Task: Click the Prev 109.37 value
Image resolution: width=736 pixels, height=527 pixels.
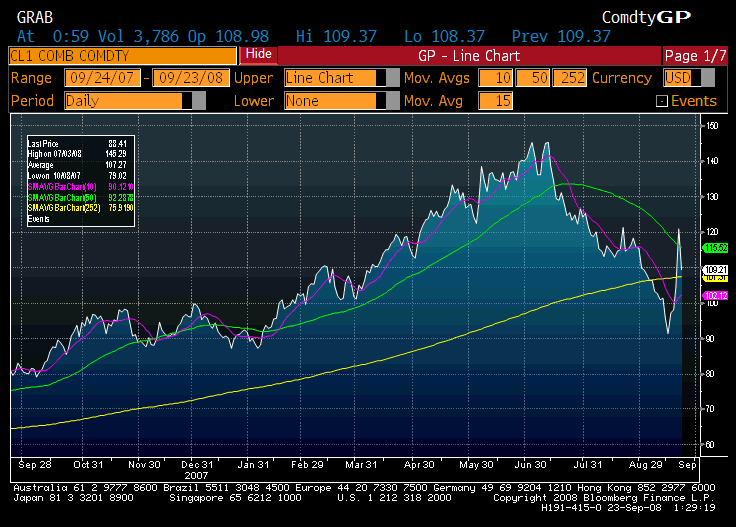Action: pyautogui.click(x=561, y=36)
